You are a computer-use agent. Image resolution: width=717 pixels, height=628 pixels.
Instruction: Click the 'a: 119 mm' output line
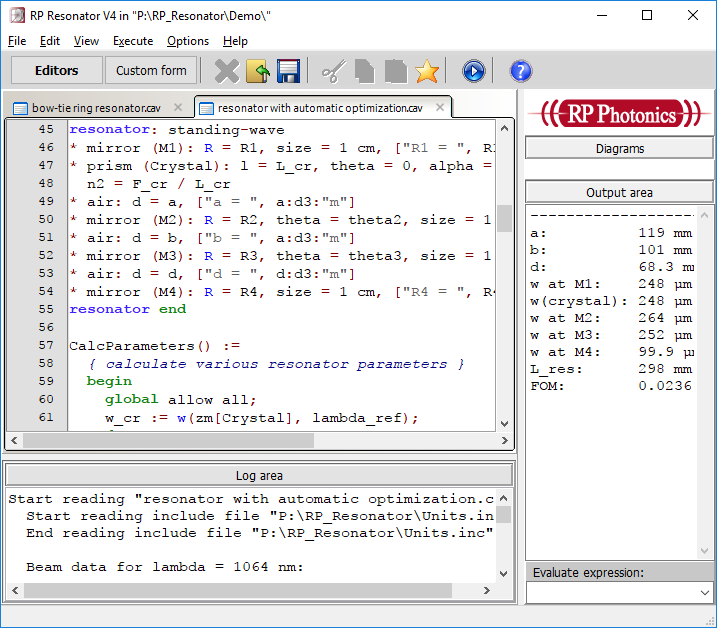(x=611, y=233)
